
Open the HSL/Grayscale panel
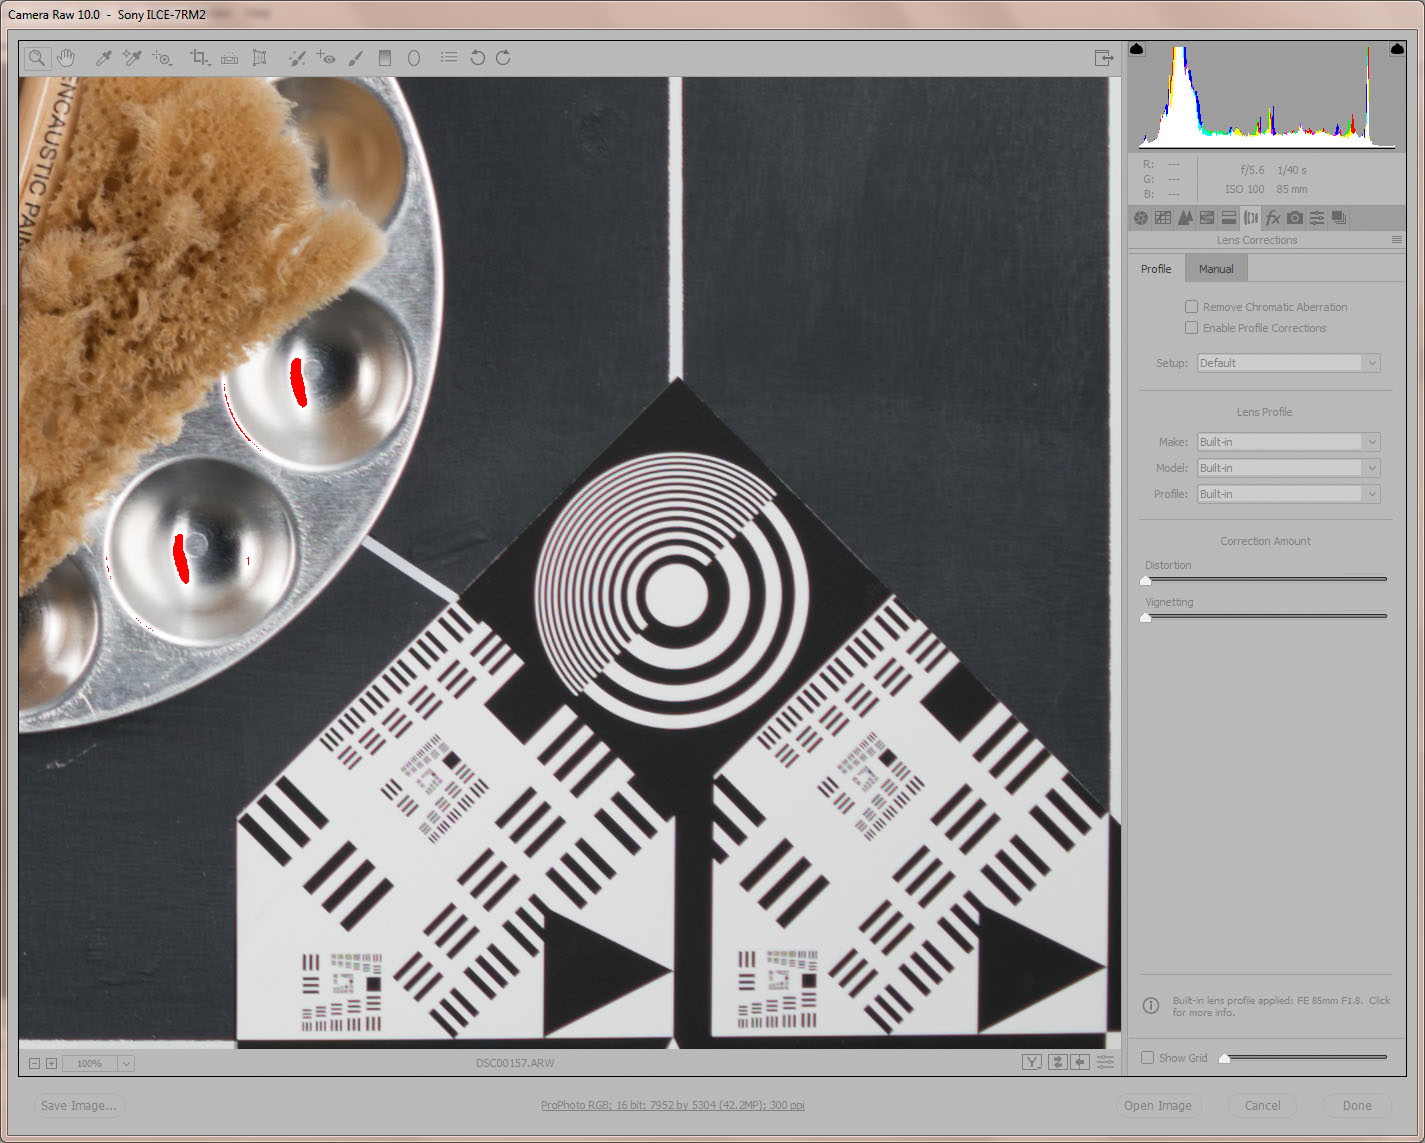tap(1207, 218)
